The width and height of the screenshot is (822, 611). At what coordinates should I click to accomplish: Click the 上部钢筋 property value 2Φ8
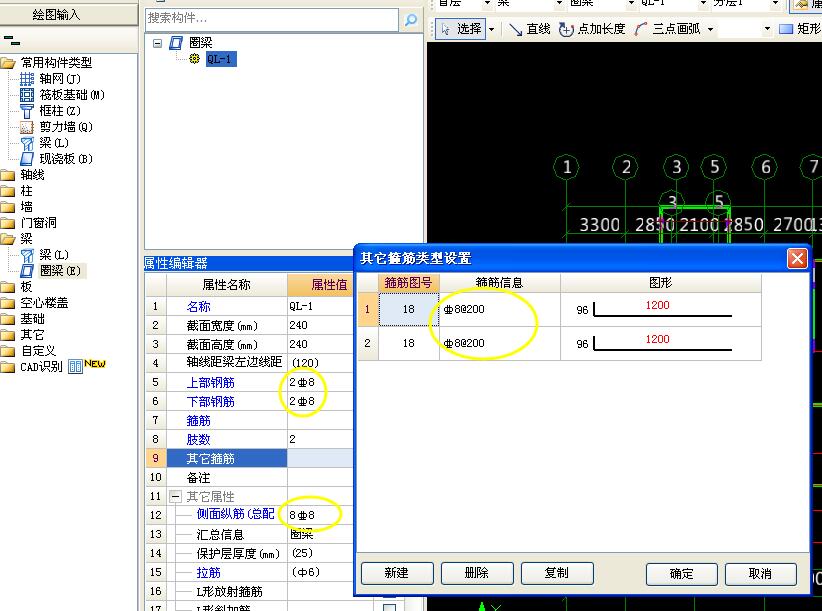point(320,383)
